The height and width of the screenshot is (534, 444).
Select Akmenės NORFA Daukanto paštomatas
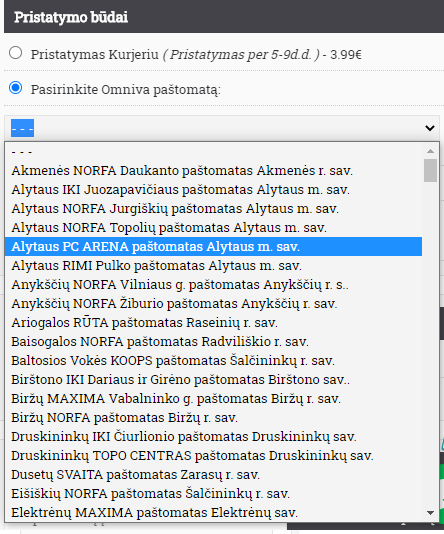[x=213, y=170]
